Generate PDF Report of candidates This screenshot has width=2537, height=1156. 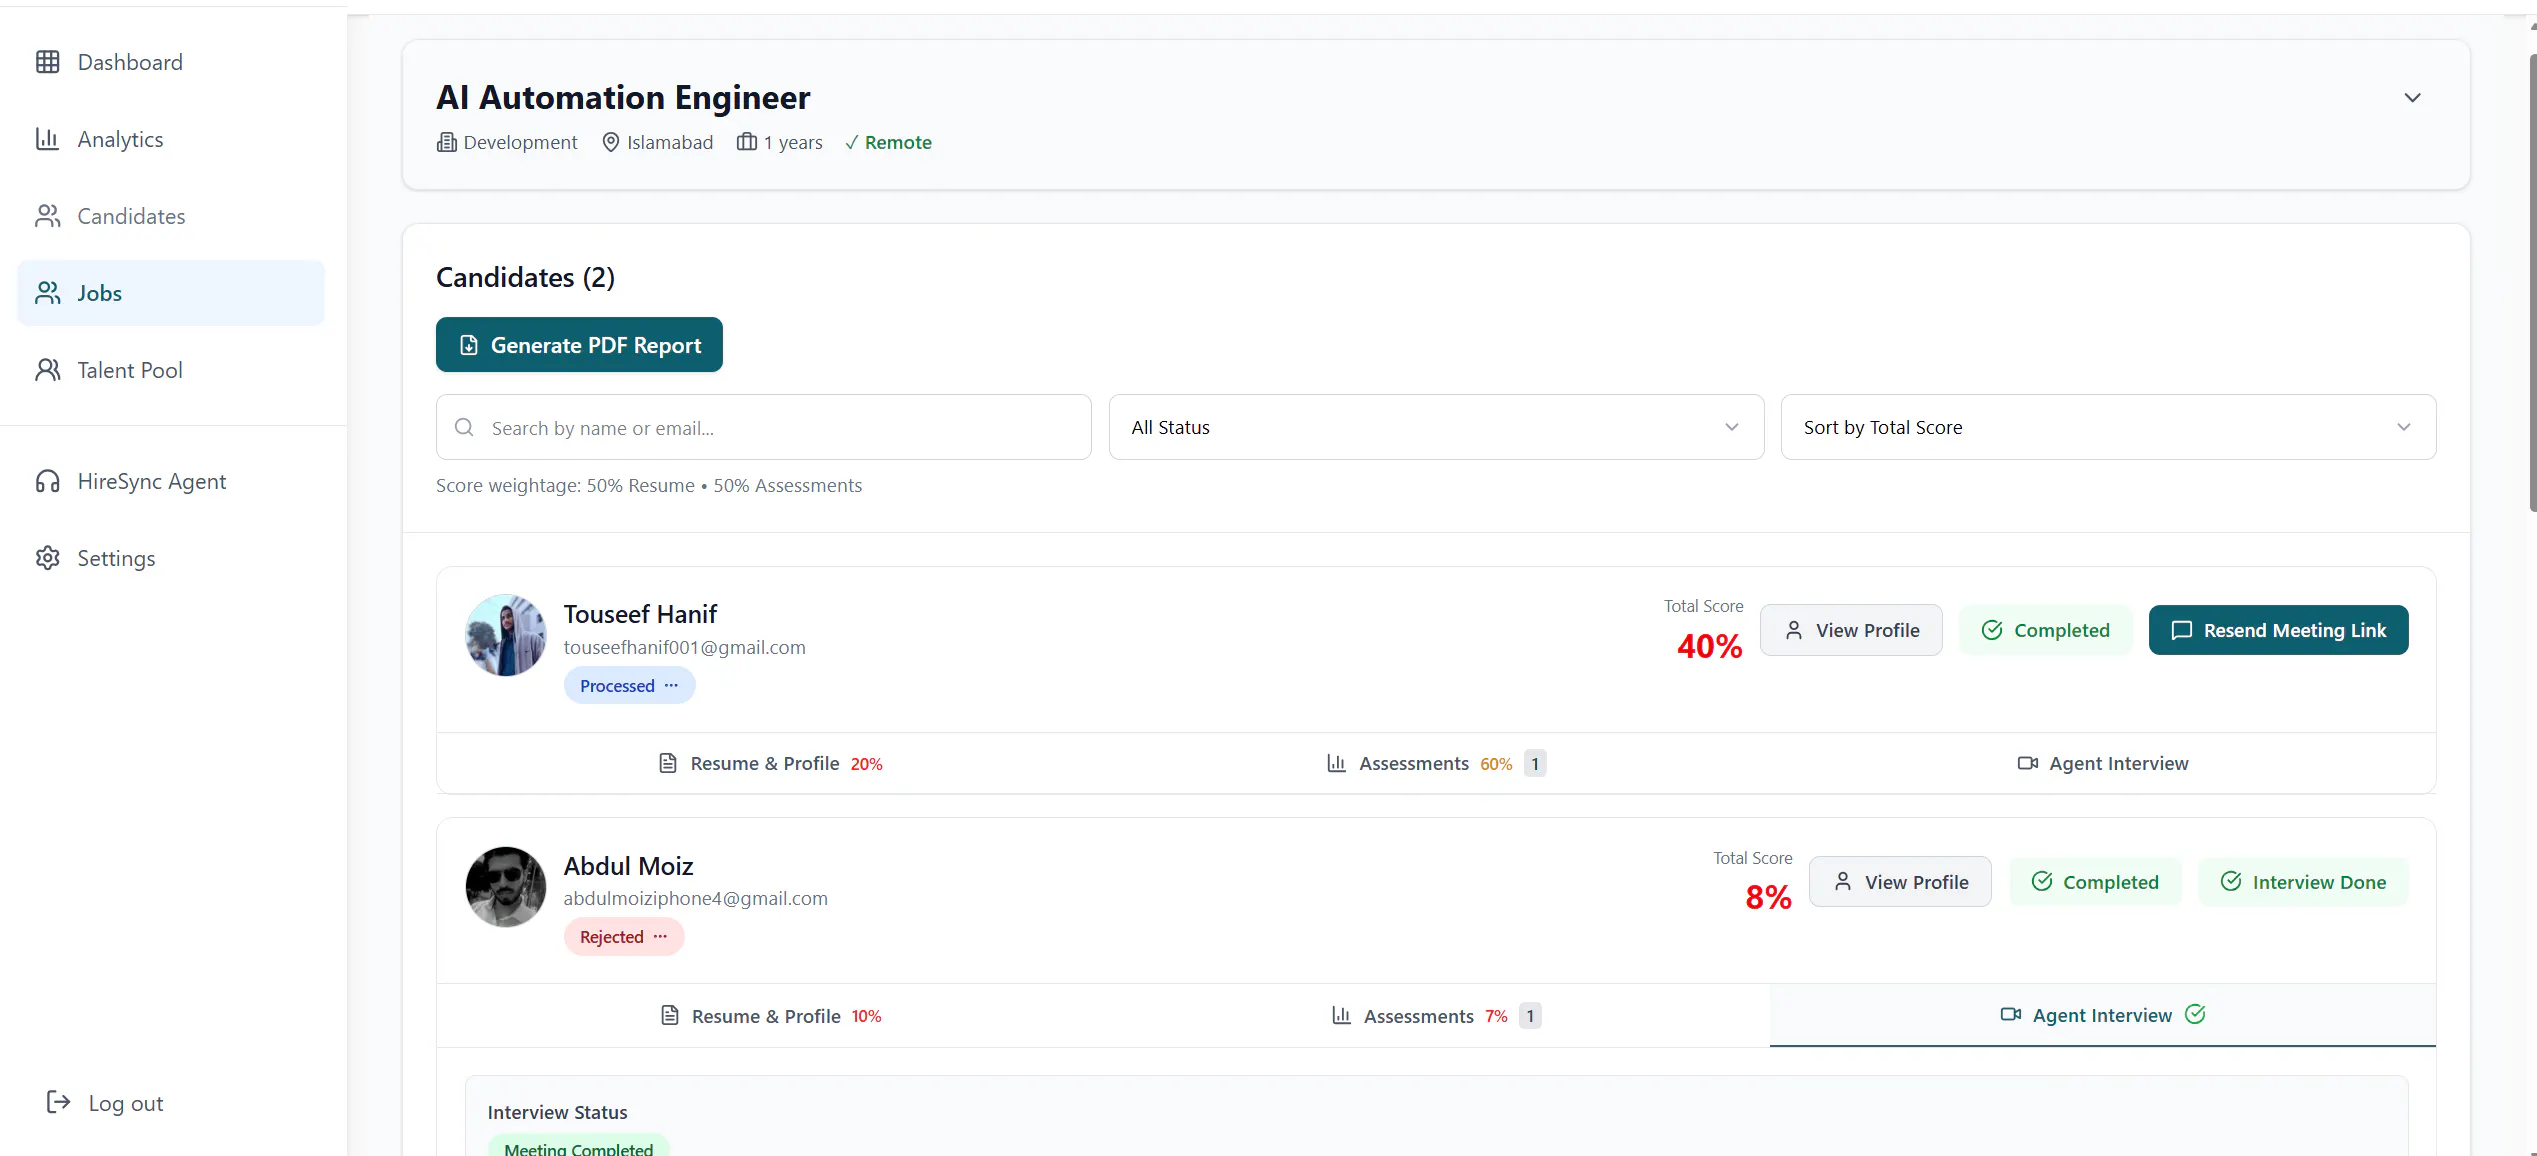click(x=579, y=345)
